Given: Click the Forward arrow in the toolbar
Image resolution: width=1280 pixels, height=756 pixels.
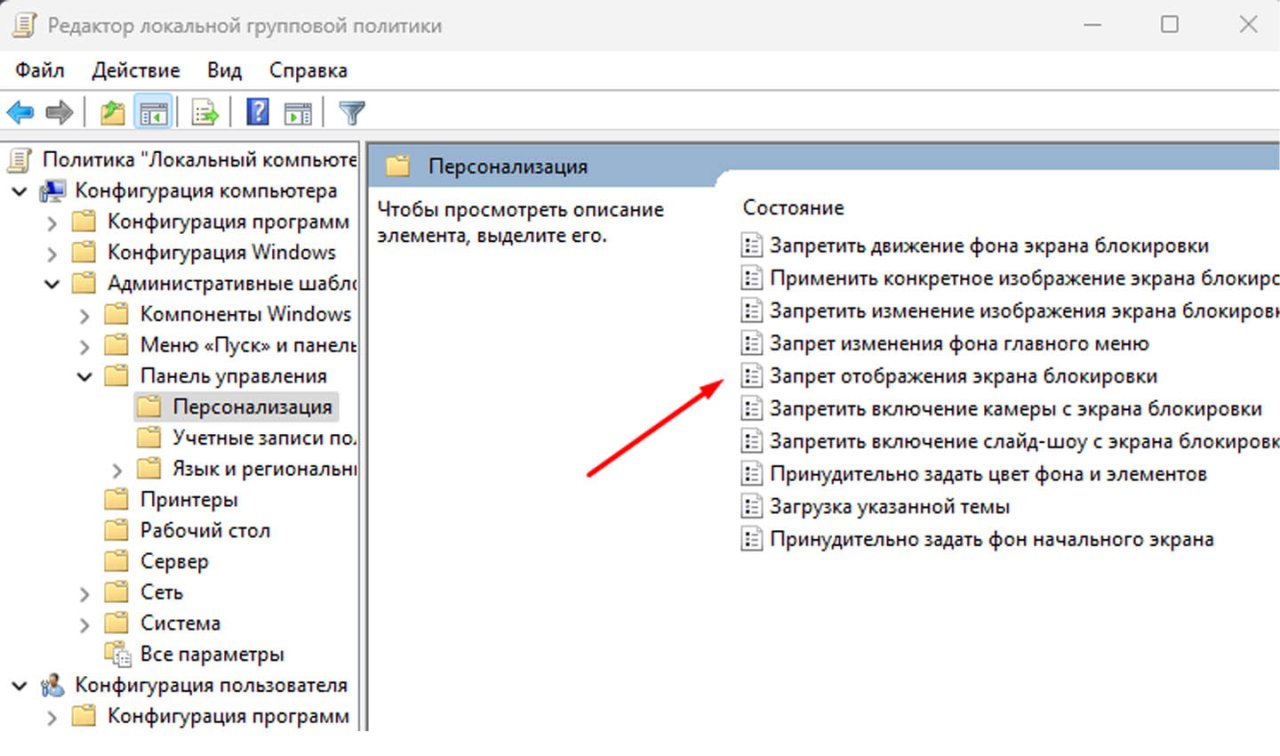Looking at the screenshot, I should 59,112.
